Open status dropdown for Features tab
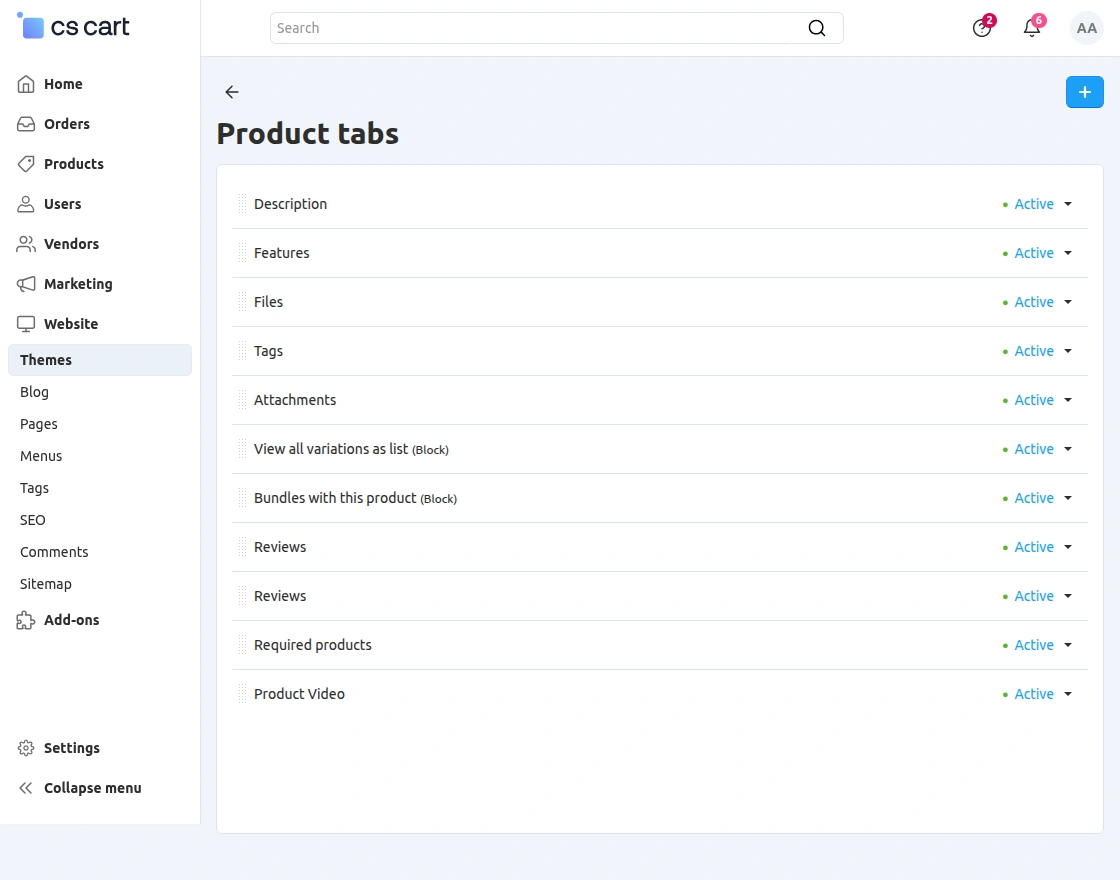This screenshot has height=880, width=1120. (x=1037, y=253)
